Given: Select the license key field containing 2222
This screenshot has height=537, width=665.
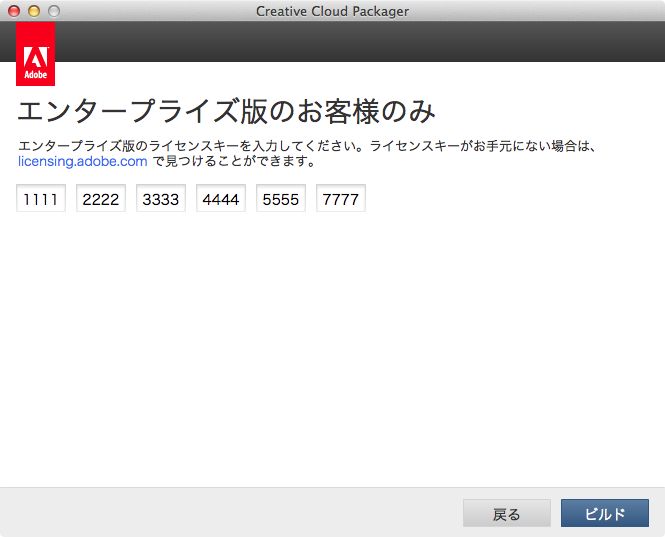Looking at the screenshot, I should 101,198.
